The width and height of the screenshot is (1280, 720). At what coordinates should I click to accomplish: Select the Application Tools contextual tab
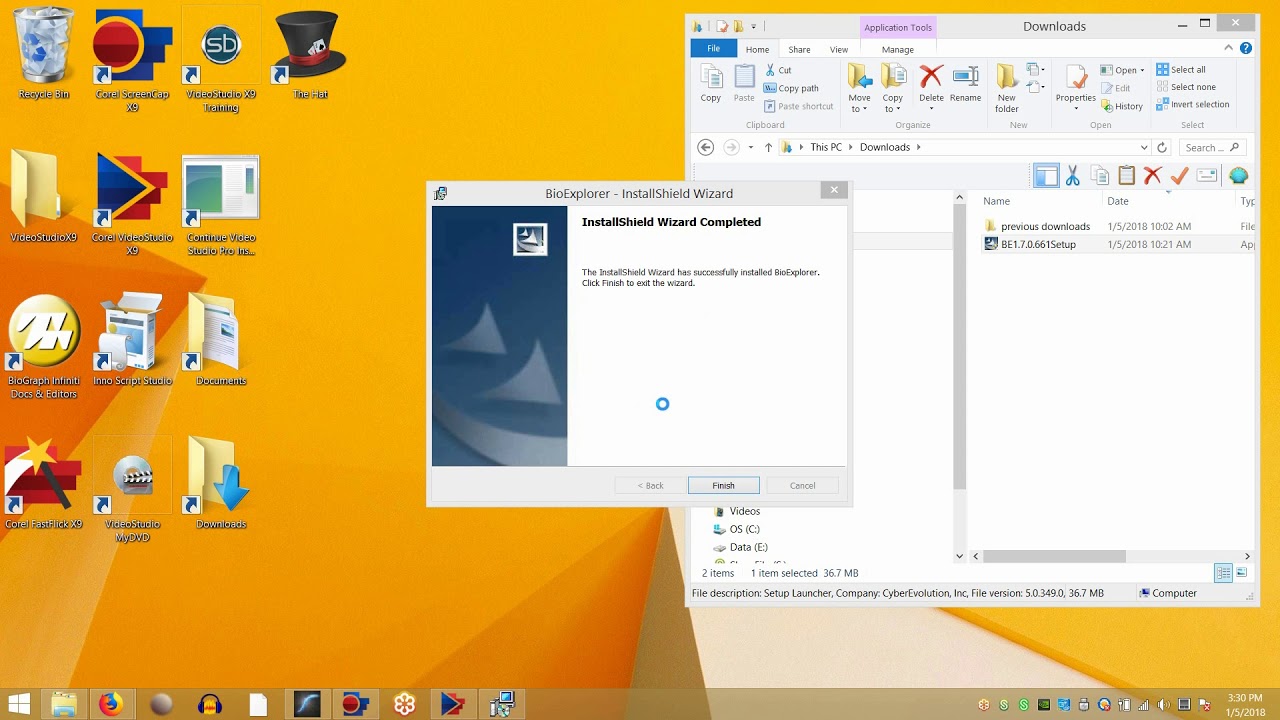click(898, 27)
